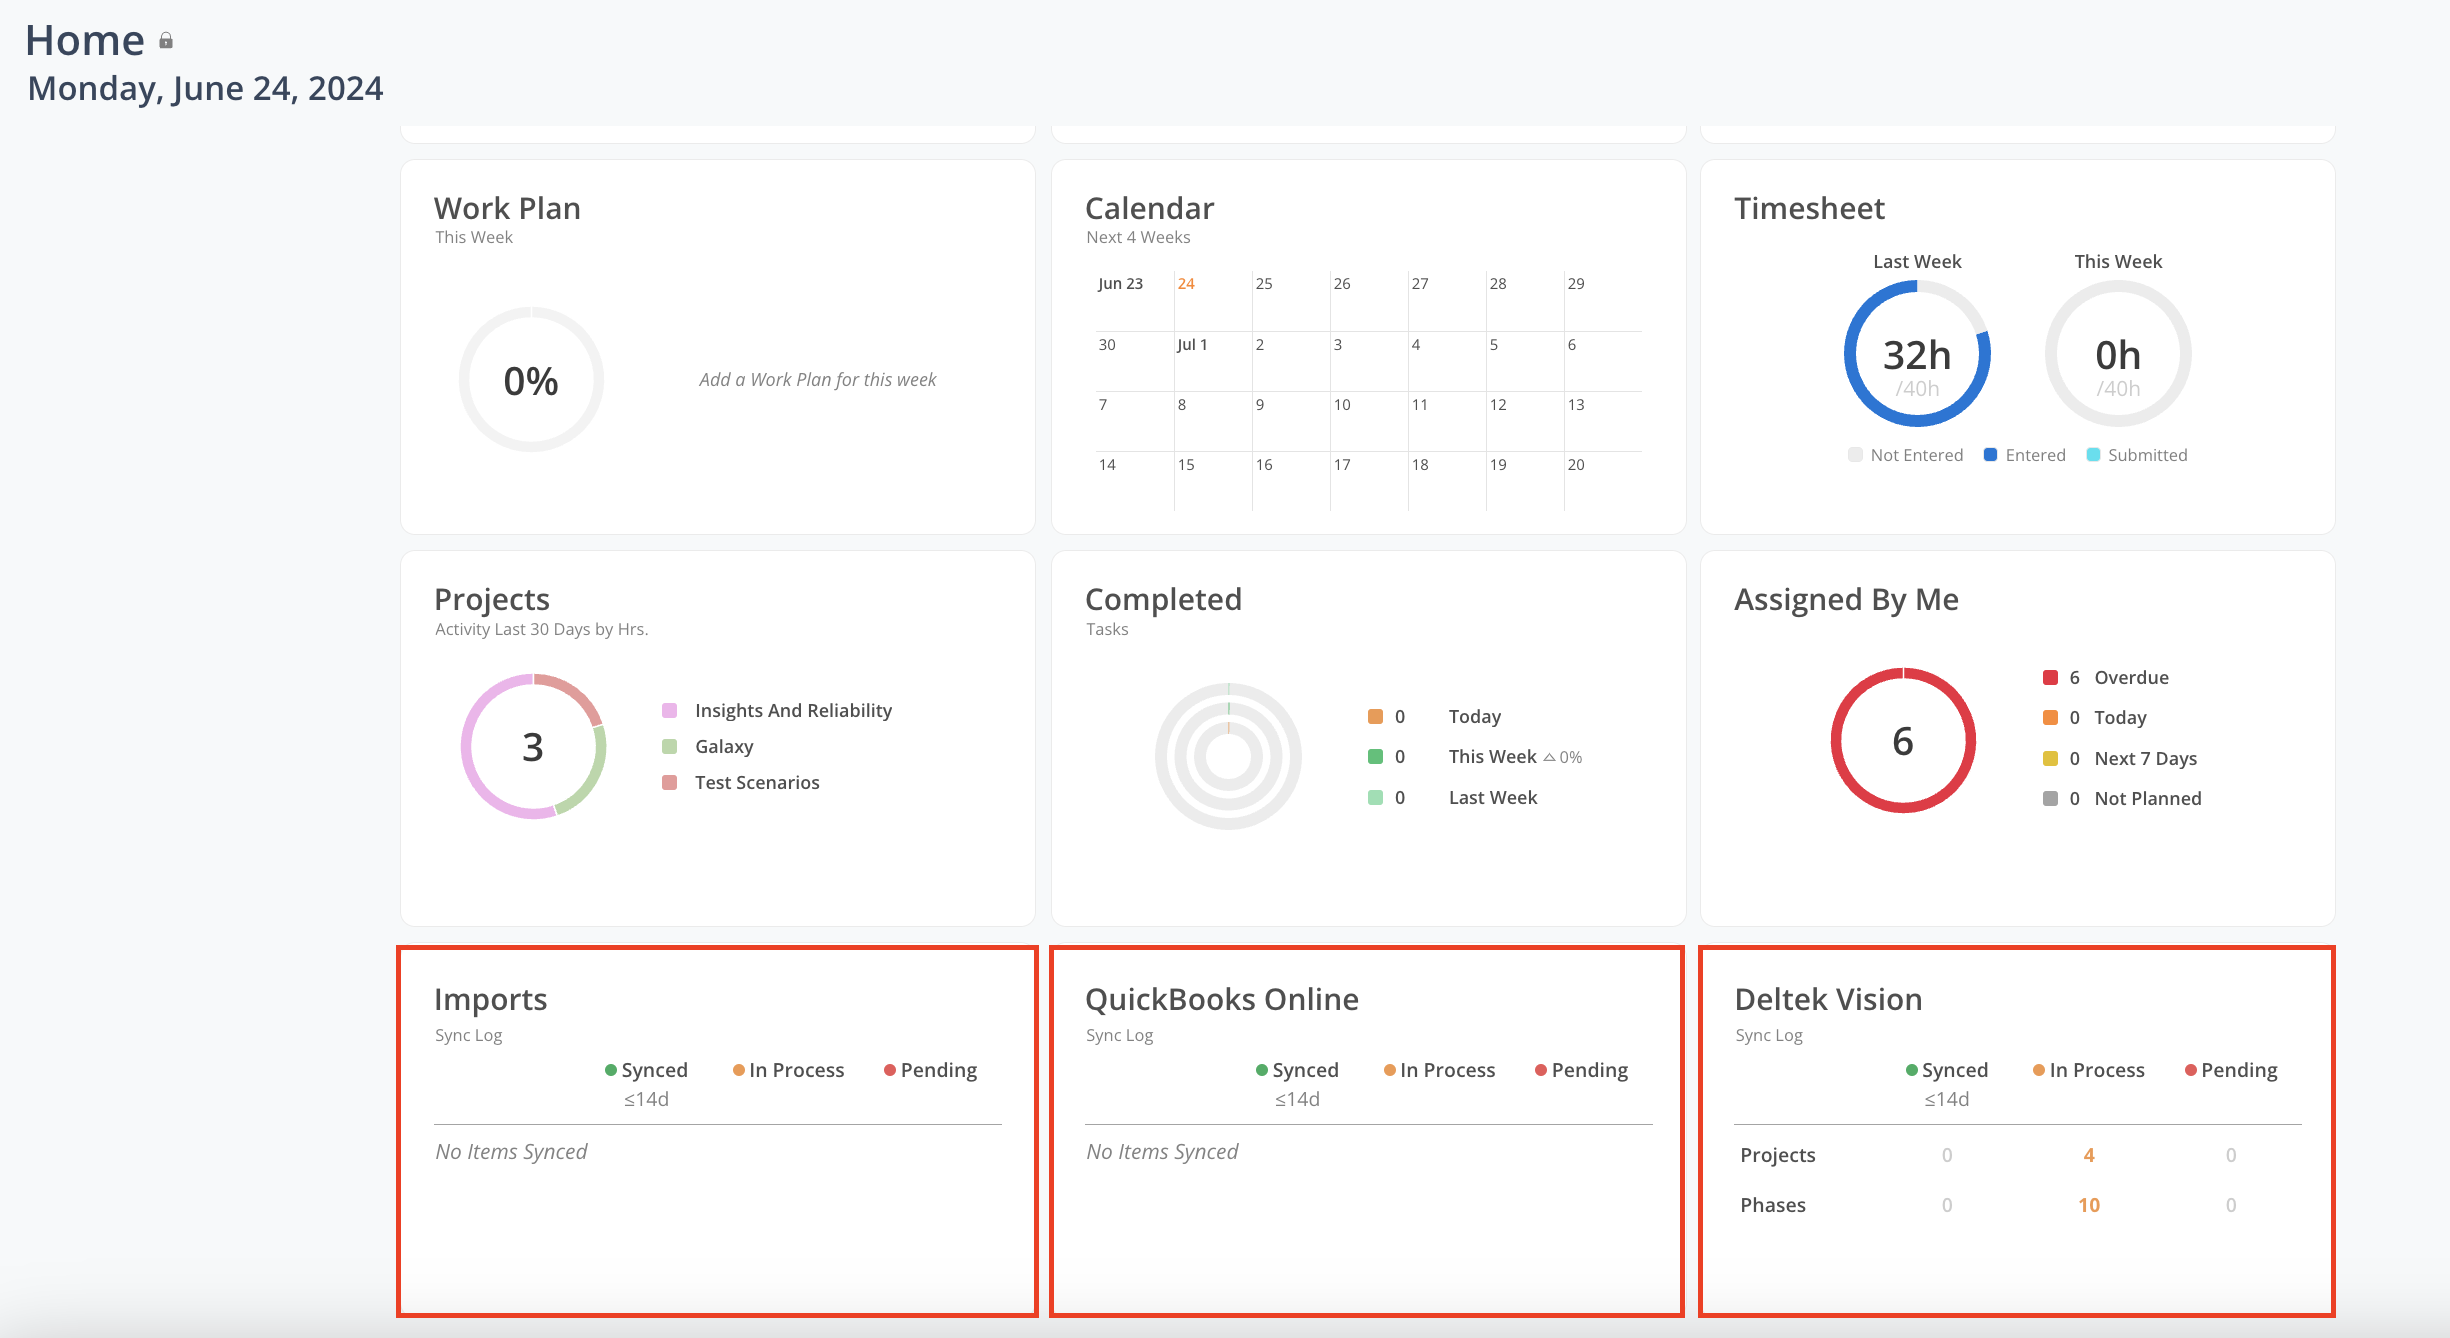Select the This Week view in Timesheet

(2117, 261)
